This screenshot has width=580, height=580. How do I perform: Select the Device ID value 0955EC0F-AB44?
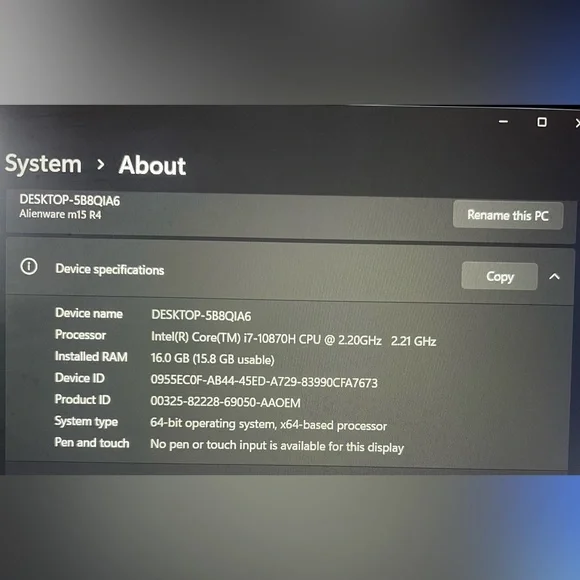click(x=264, y=381)
